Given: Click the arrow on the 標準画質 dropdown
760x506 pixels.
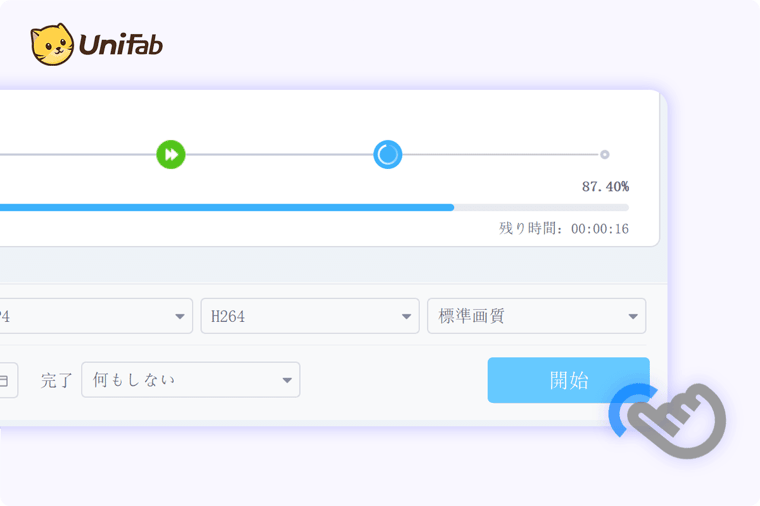Looking at the screenshot, I should 633,316.
